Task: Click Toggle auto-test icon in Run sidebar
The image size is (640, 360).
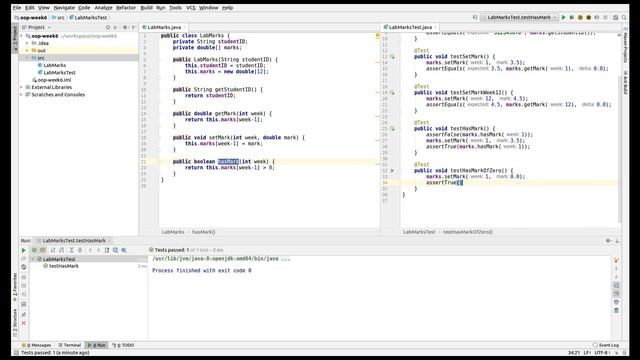Action: [x=23, y=267]
